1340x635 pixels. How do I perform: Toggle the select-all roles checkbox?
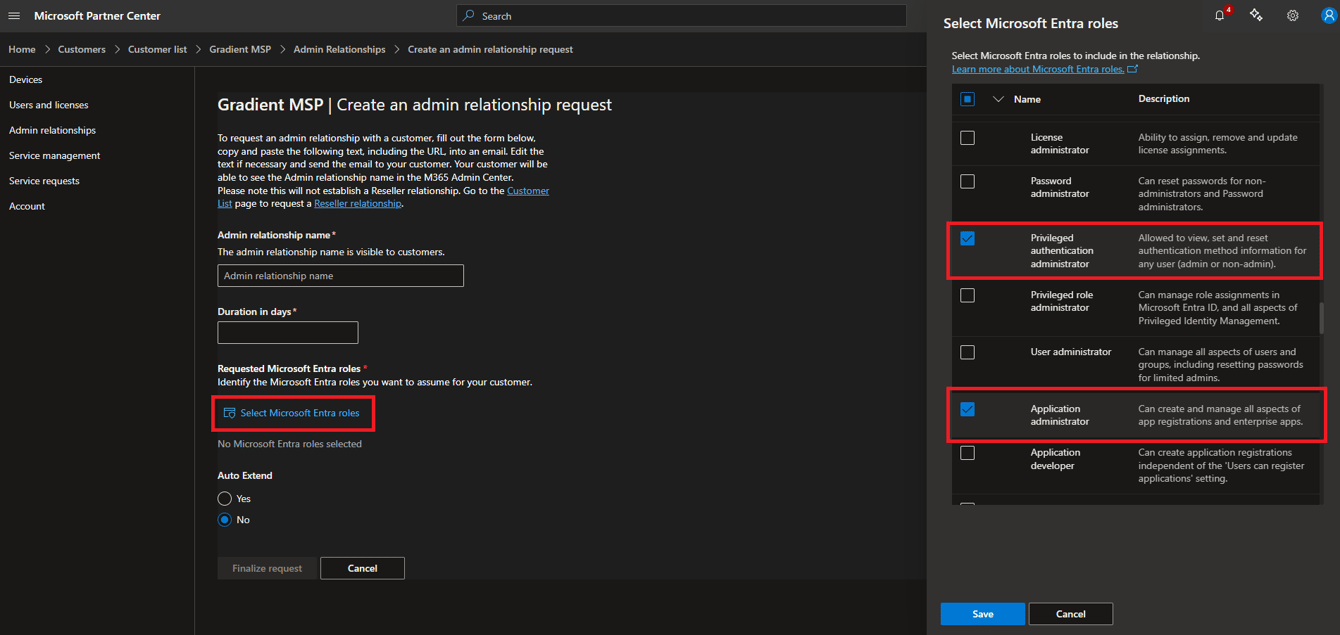tap(966, 98)
